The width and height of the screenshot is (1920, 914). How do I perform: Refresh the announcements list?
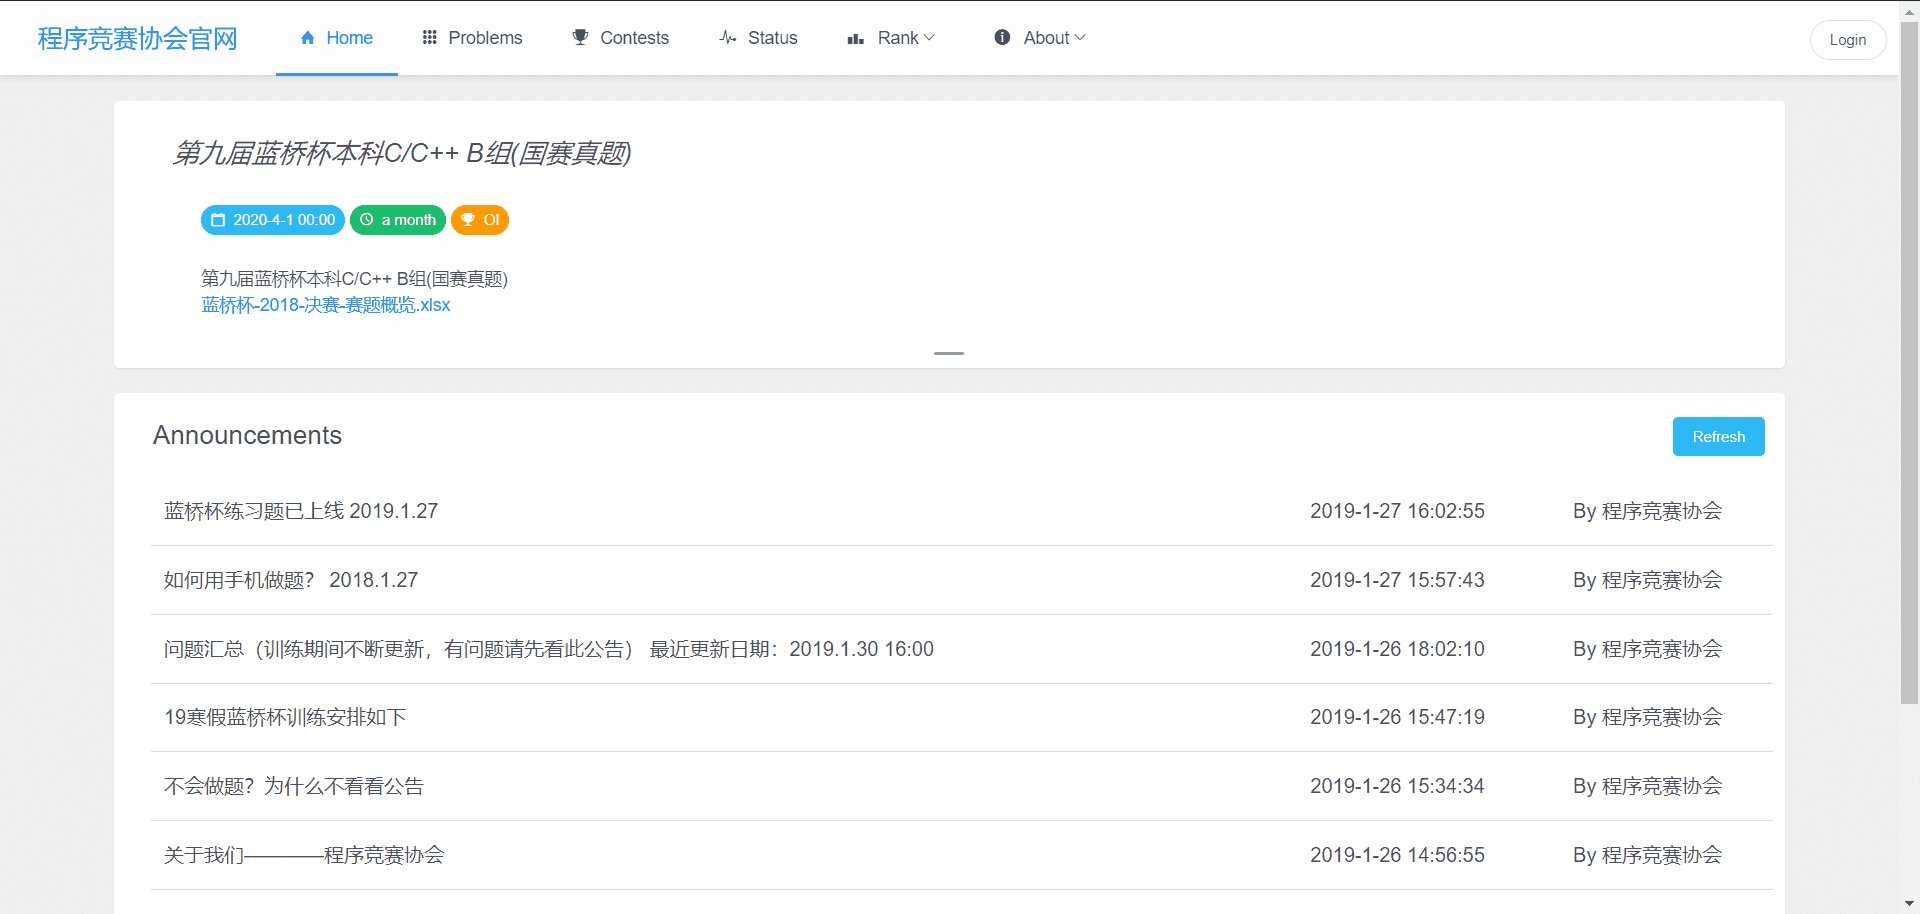tap(1718, 437)
